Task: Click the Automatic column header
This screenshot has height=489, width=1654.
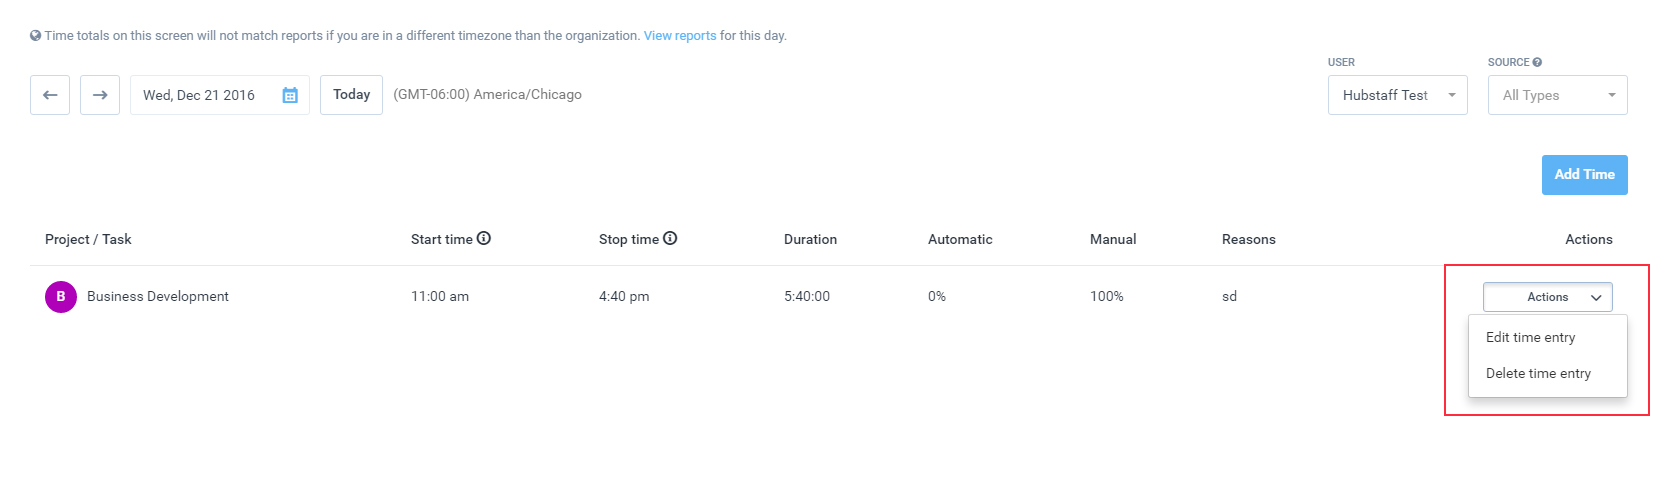Action: tap(960, 239)
